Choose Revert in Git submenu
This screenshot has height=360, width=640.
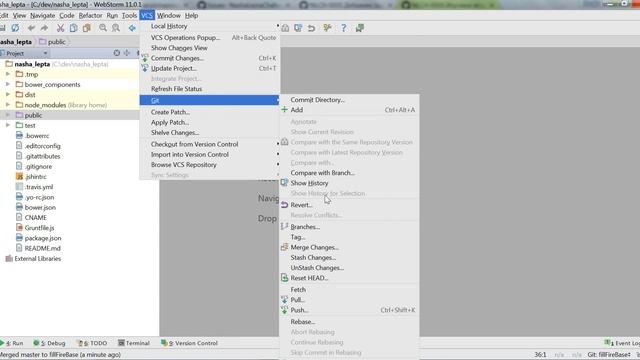coord(349,205)
